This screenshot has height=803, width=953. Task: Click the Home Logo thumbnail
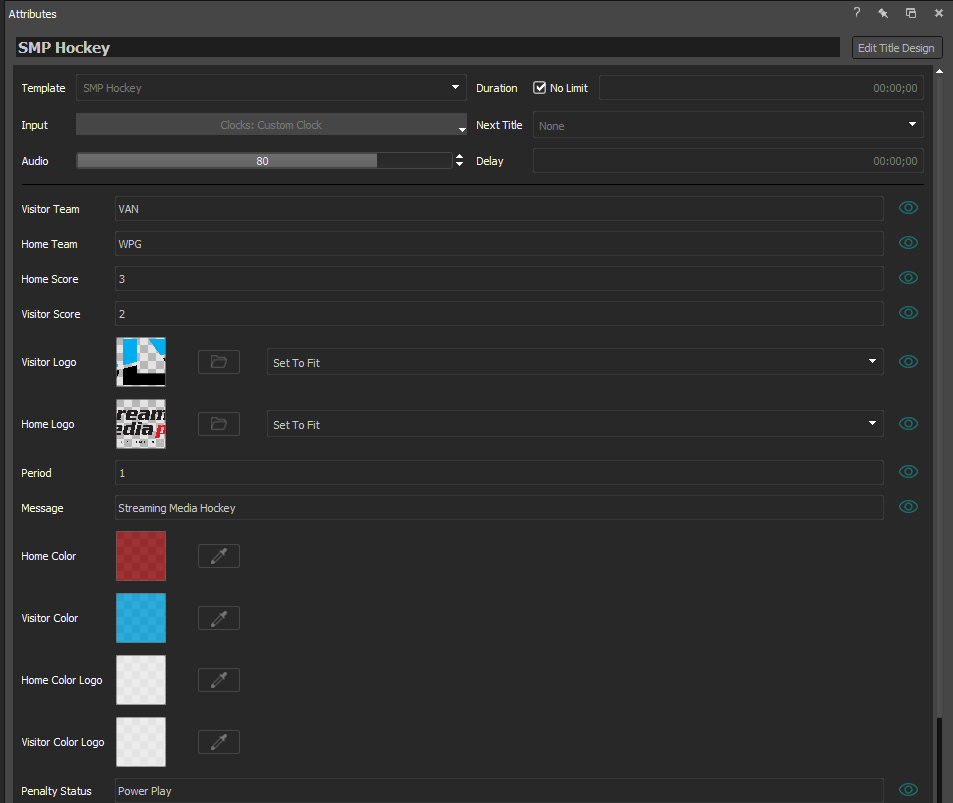point(141,424)
